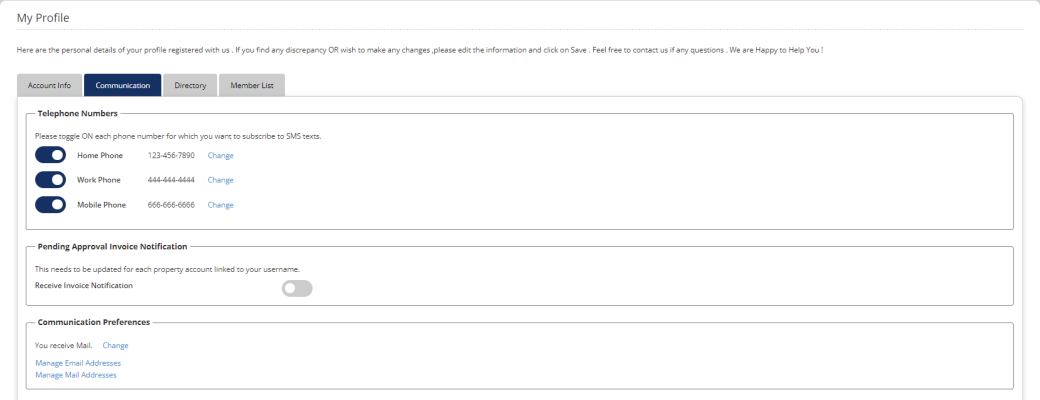The width and height of the screenshot is (1040, 400).
Task: Disable SMS texts for Home Phone
Action: click(50, 155)
